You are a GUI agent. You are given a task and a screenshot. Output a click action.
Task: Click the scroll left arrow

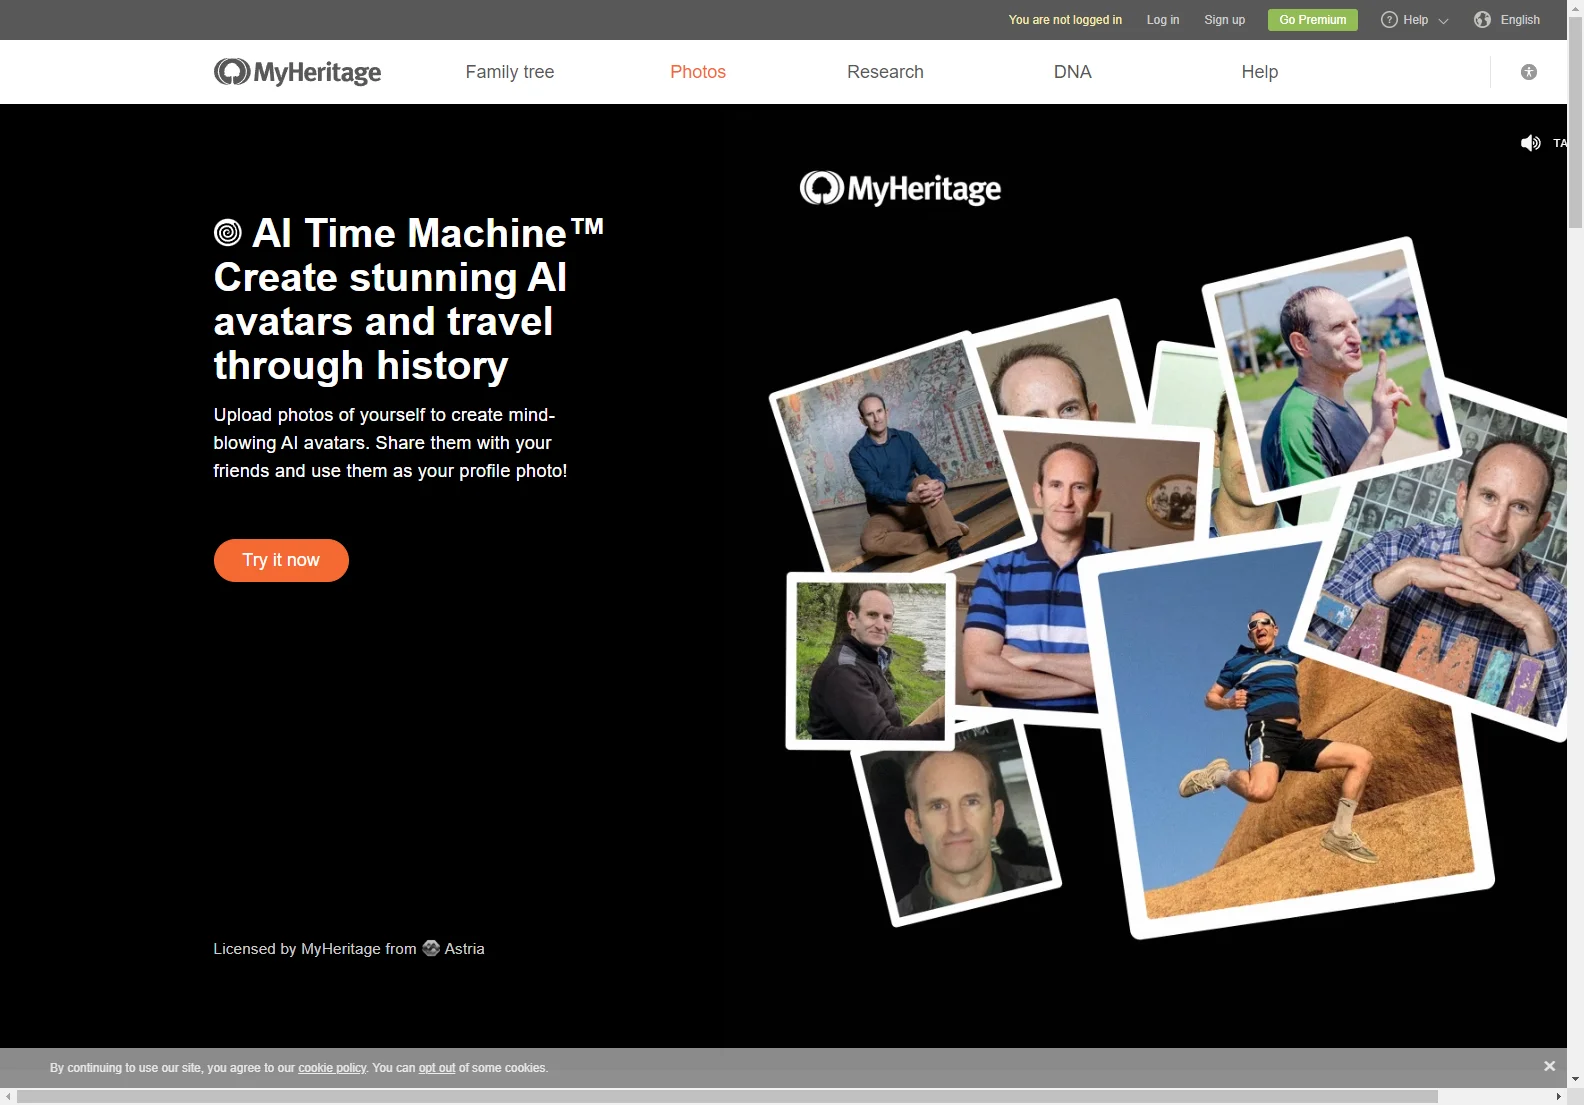8,1097
